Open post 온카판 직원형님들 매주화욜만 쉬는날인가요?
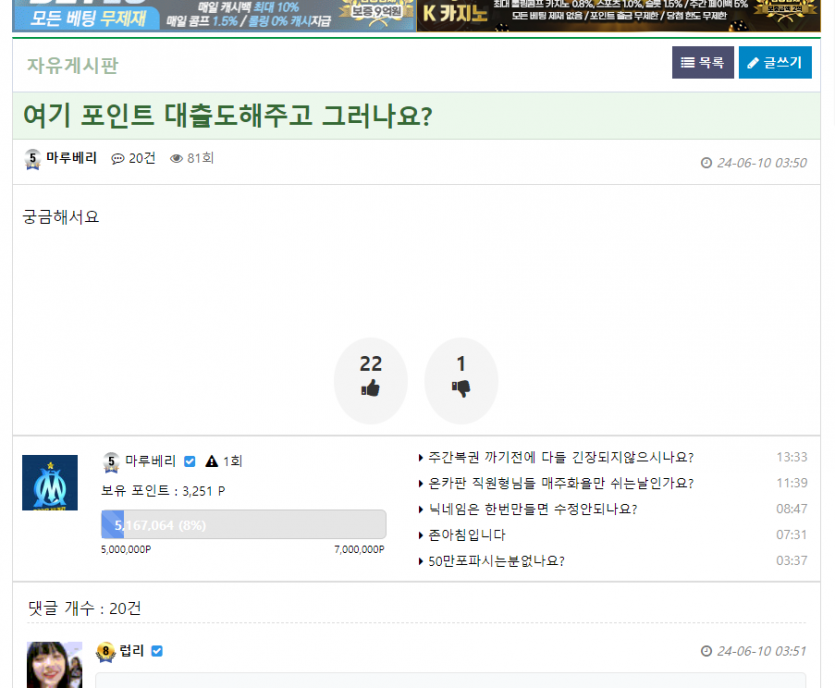835x688 pixels. (561, 484)
